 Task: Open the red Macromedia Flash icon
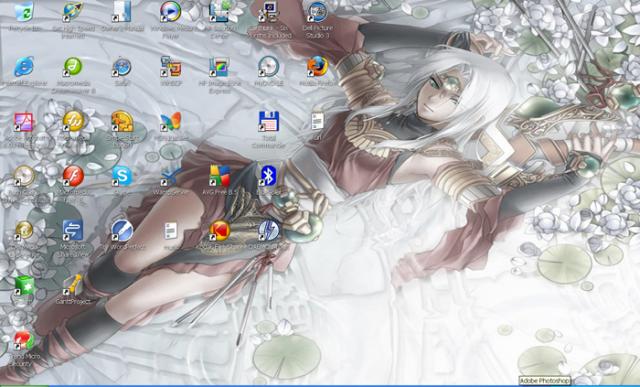coord(73,176)
